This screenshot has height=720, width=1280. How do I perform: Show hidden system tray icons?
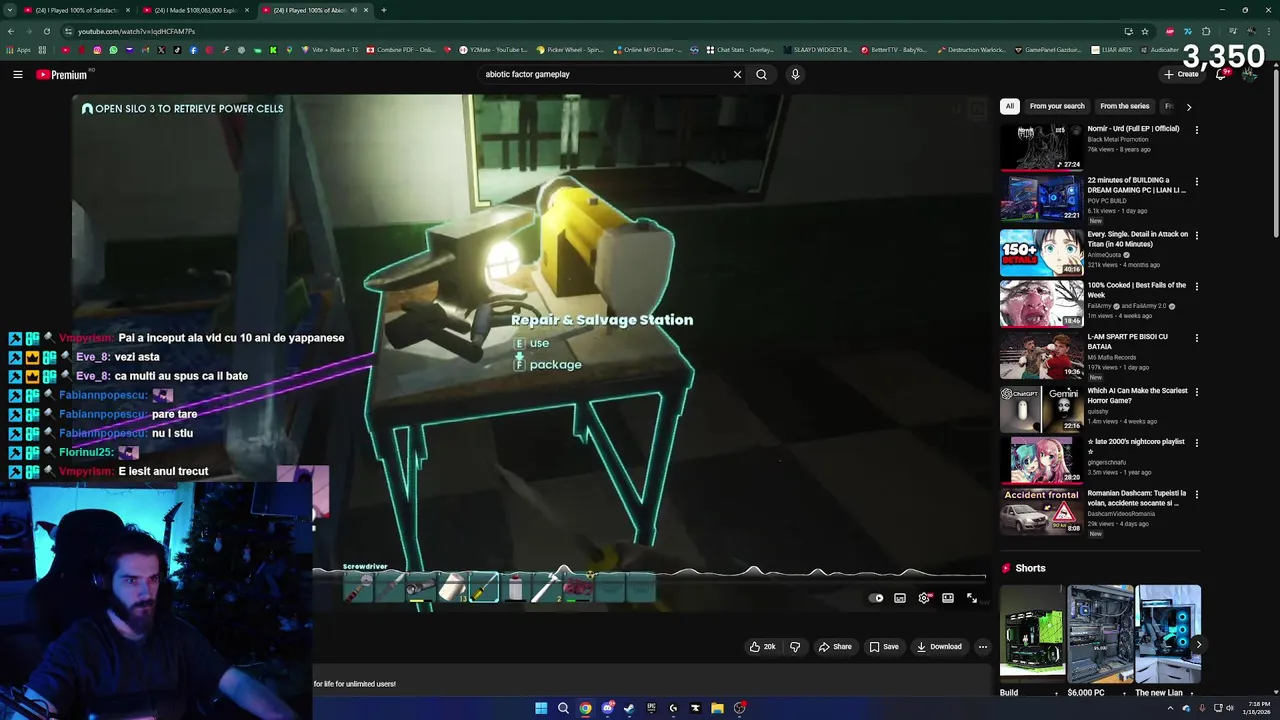[1170, 708]
